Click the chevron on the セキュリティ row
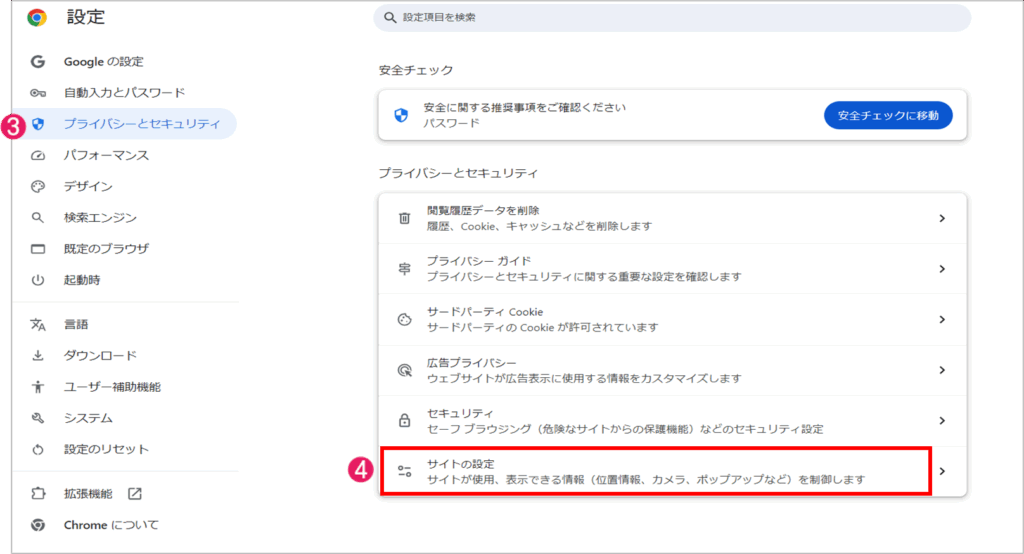The image size is (1024, 554). [x=942, y=421]
